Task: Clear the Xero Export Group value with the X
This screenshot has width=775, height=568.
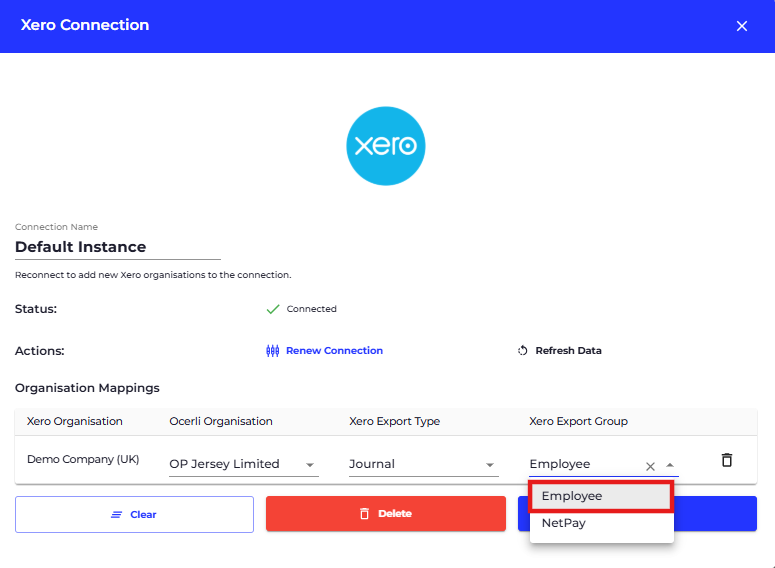Action: tap(650, 466)
